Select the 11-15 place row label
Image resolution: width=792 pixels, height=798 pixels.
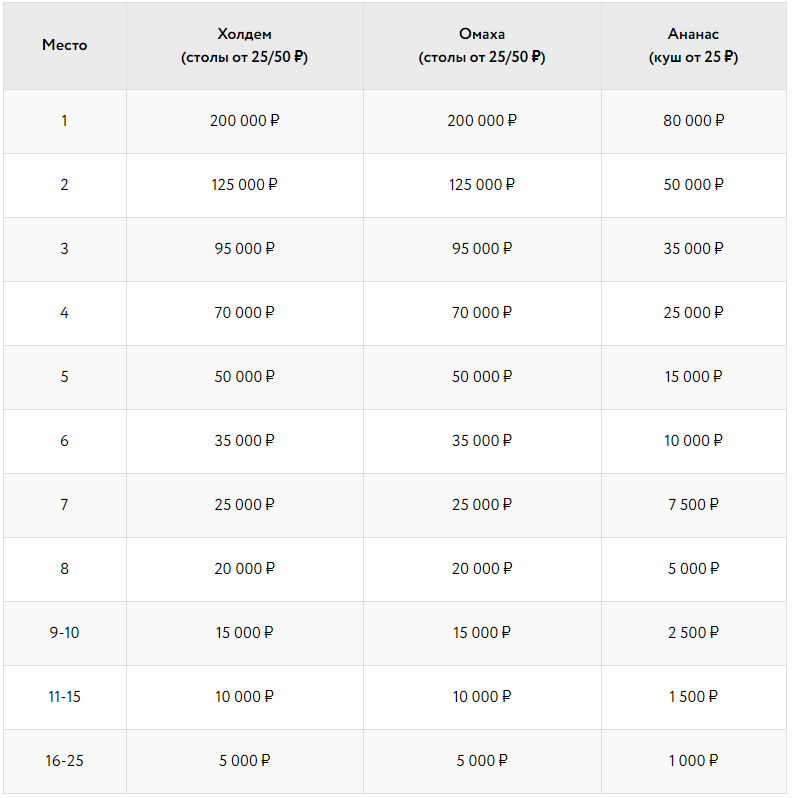point(64,697)
